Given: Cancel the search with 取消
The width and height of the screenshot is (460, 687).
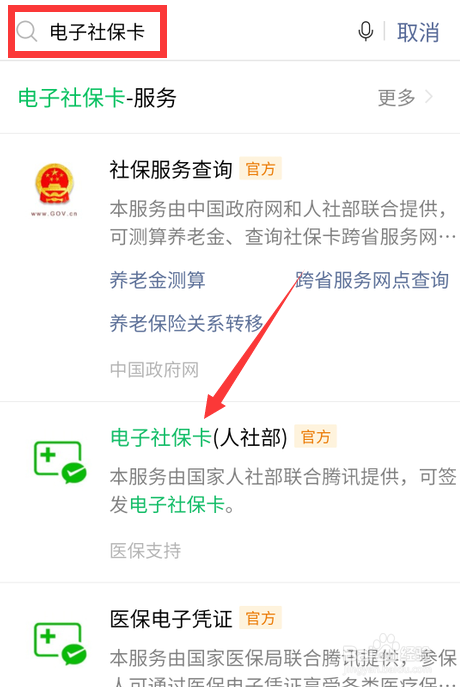Looking at the screenshot, I should (418, 32).
